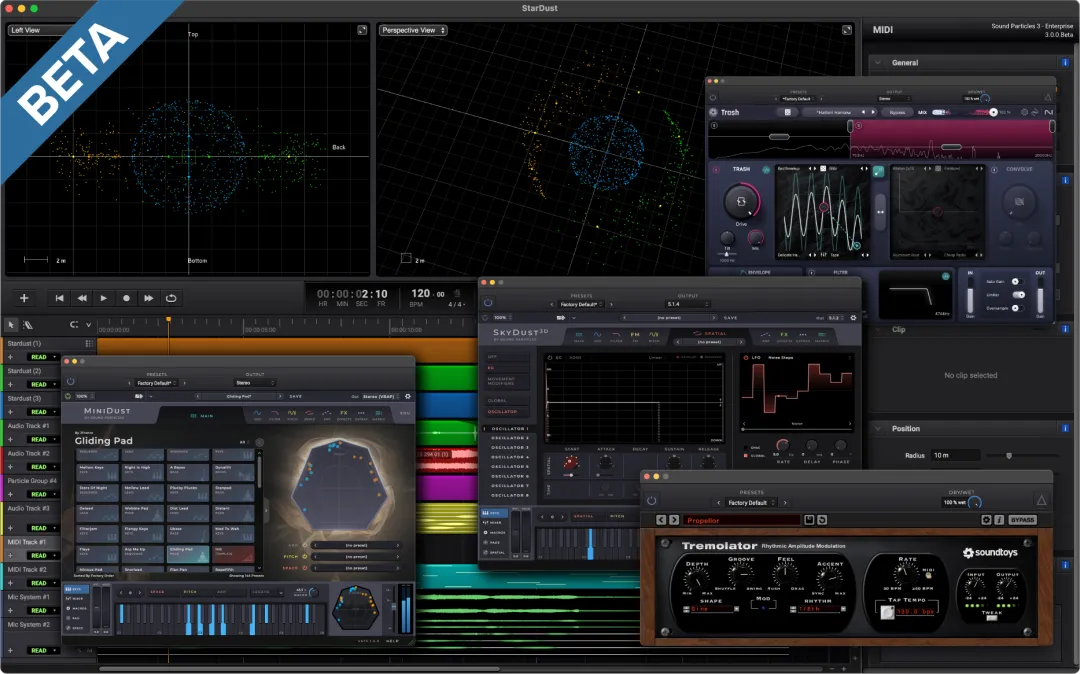Toggle loop playback in the transport

click(x=171, y=298)
